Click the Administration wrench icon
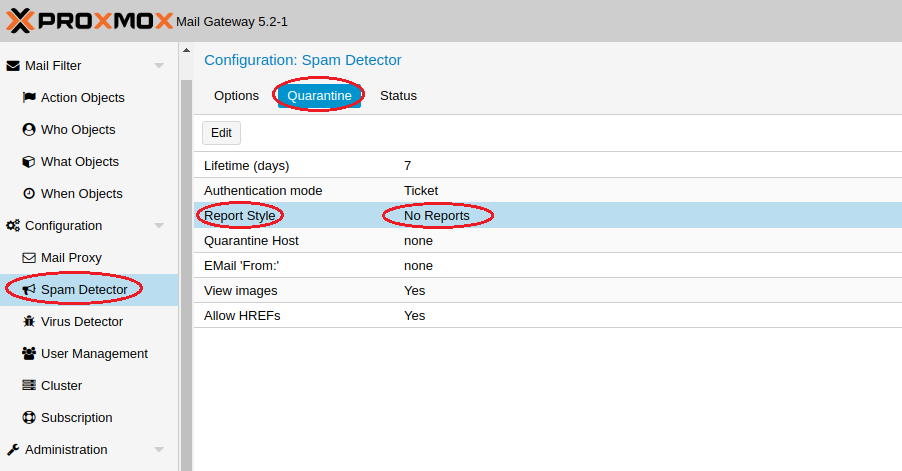This screenshot has width=902, height=471. 13,449
